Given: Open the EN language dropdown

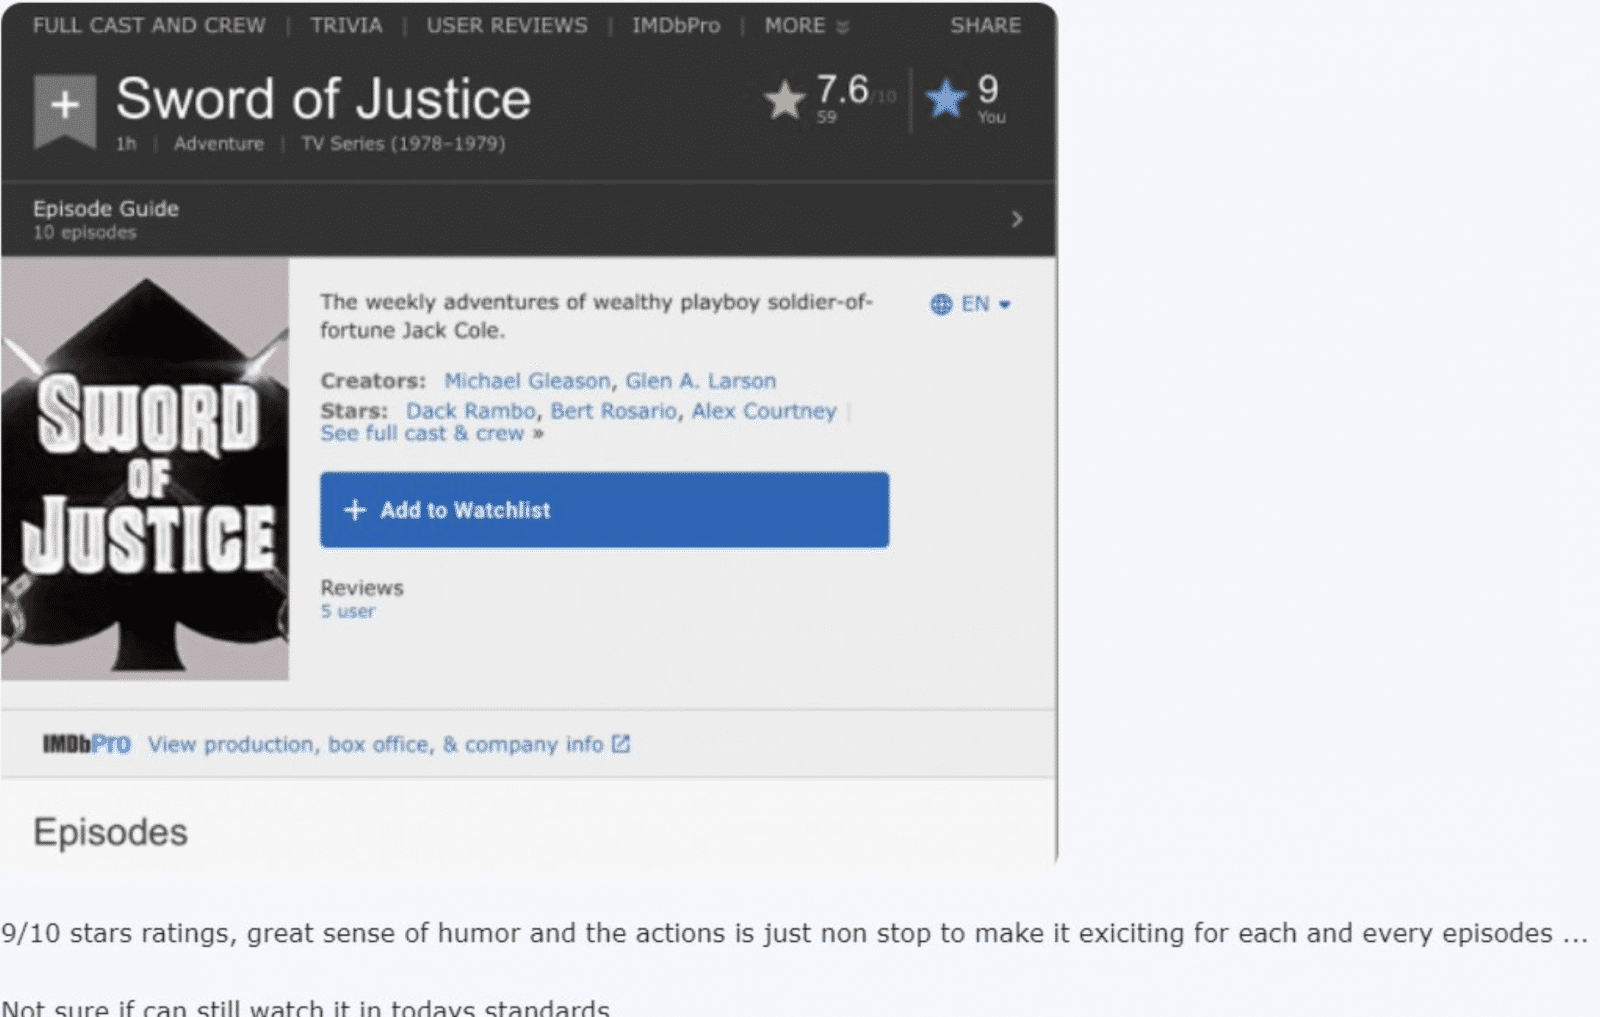Looking at the screenshot, I should pos(986,304).
